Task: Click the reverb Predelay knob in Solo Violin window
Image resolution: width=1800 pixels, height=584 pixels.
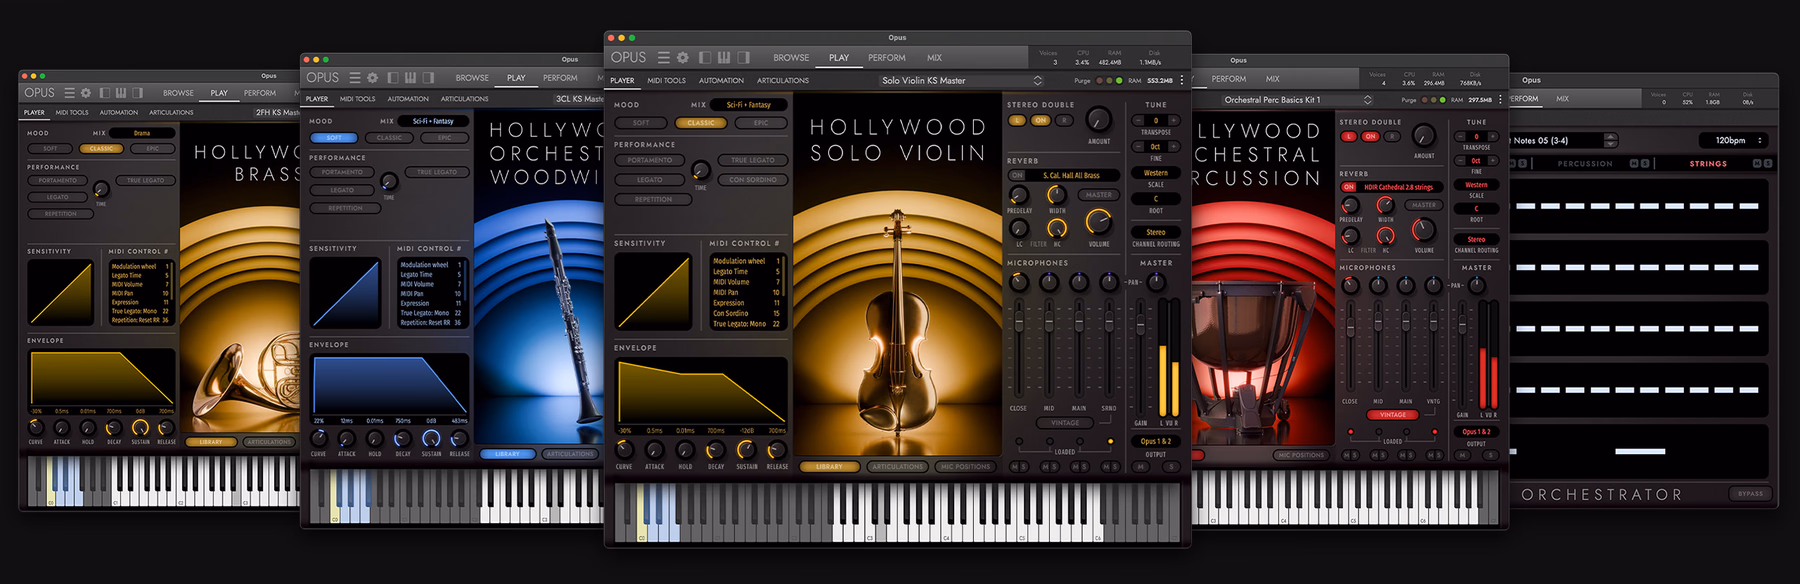Action: pos(1019,195)
